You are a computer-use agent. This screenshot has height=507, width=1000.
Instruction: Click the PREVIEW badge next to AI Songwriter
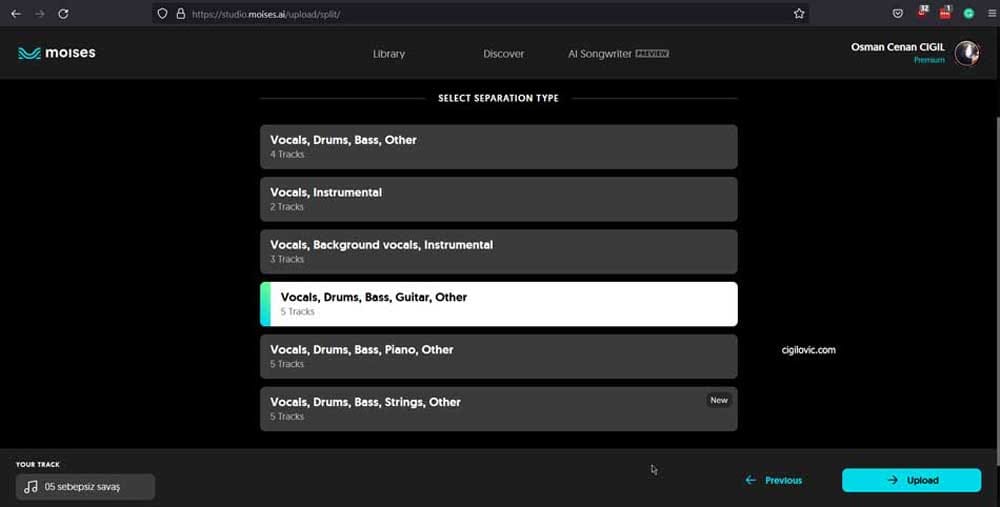tap(652, 54)
